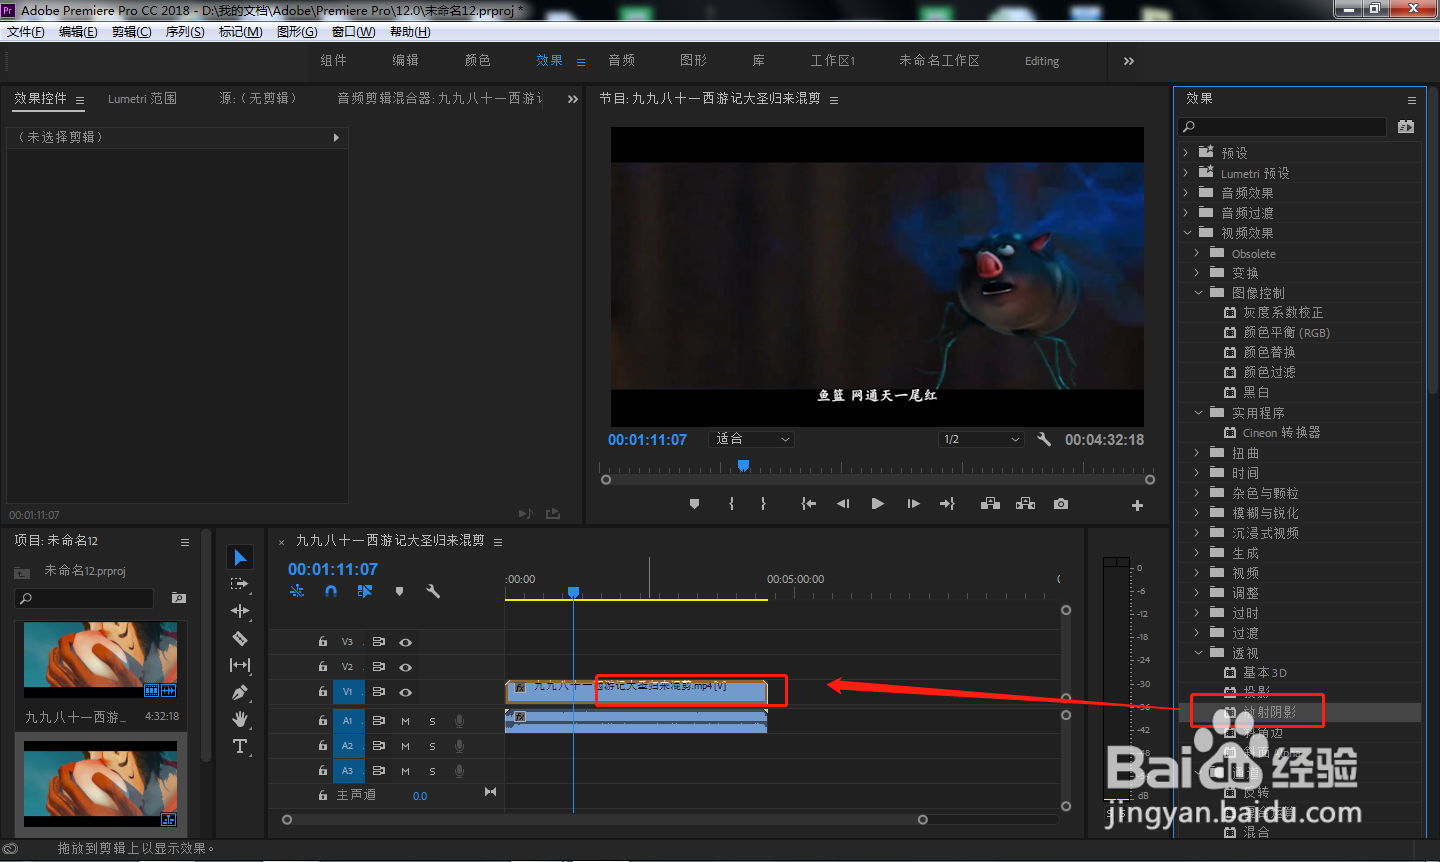Image resolution: width=1440 pixels, height=862 pixels.
Task: Open the 适合 zoom level dropdown
Action: click(x=752, y=439)
